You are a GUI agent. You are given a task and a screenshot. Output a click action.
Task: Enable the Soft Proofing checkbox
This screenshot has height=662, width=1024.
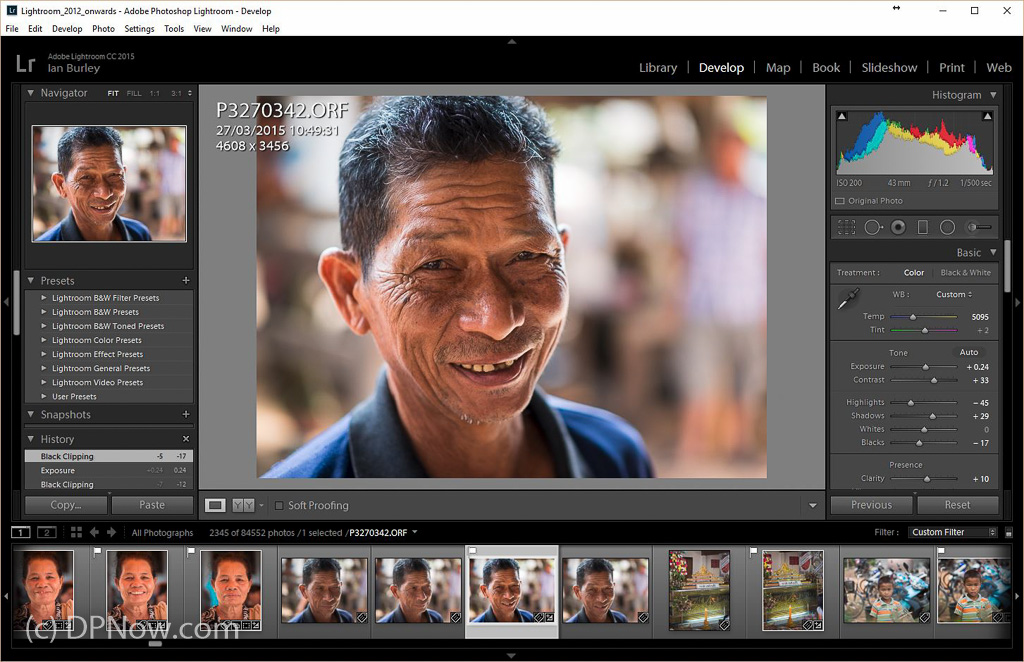pos(279,506)
